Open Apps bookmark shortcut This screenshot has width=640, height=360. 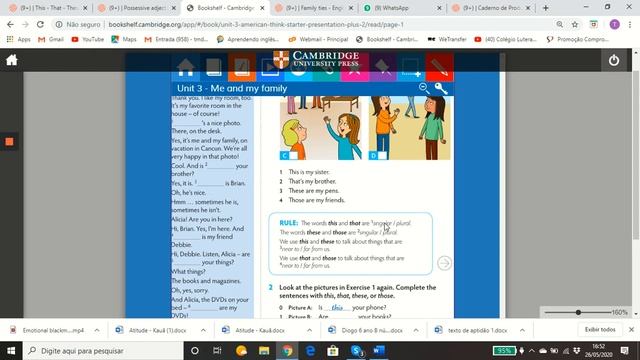point(18,39)
